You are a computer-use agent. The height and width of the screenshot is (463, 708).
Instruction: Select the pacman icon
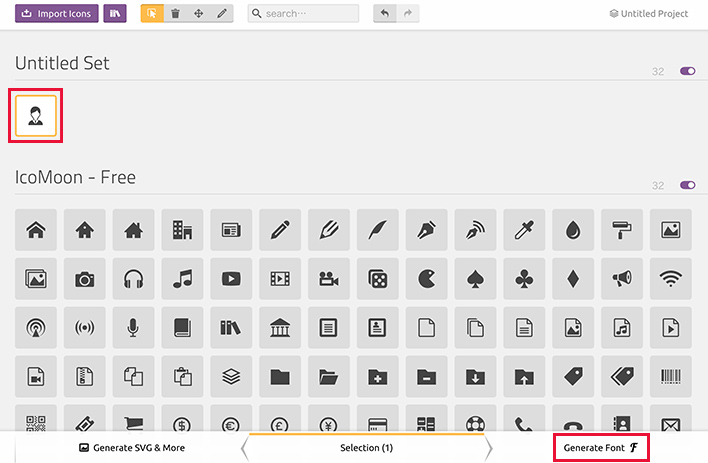point(426,279)
